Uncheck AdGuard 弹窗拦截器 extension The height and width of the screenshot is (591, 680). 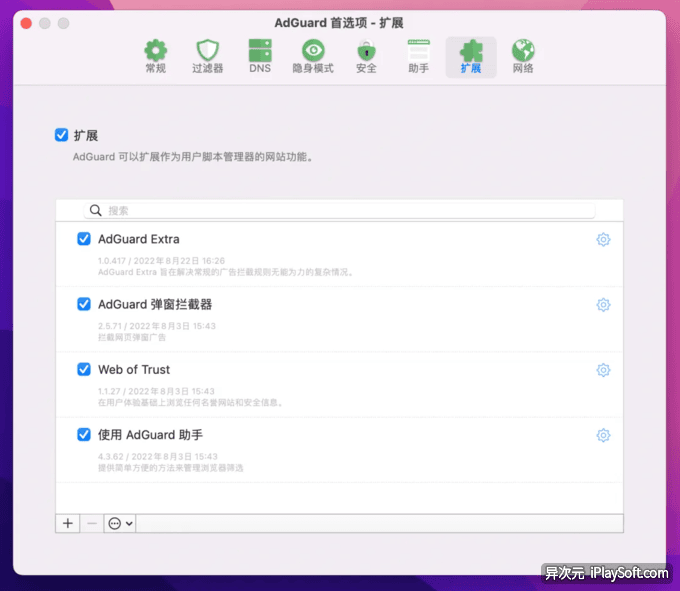pos(84,304)
